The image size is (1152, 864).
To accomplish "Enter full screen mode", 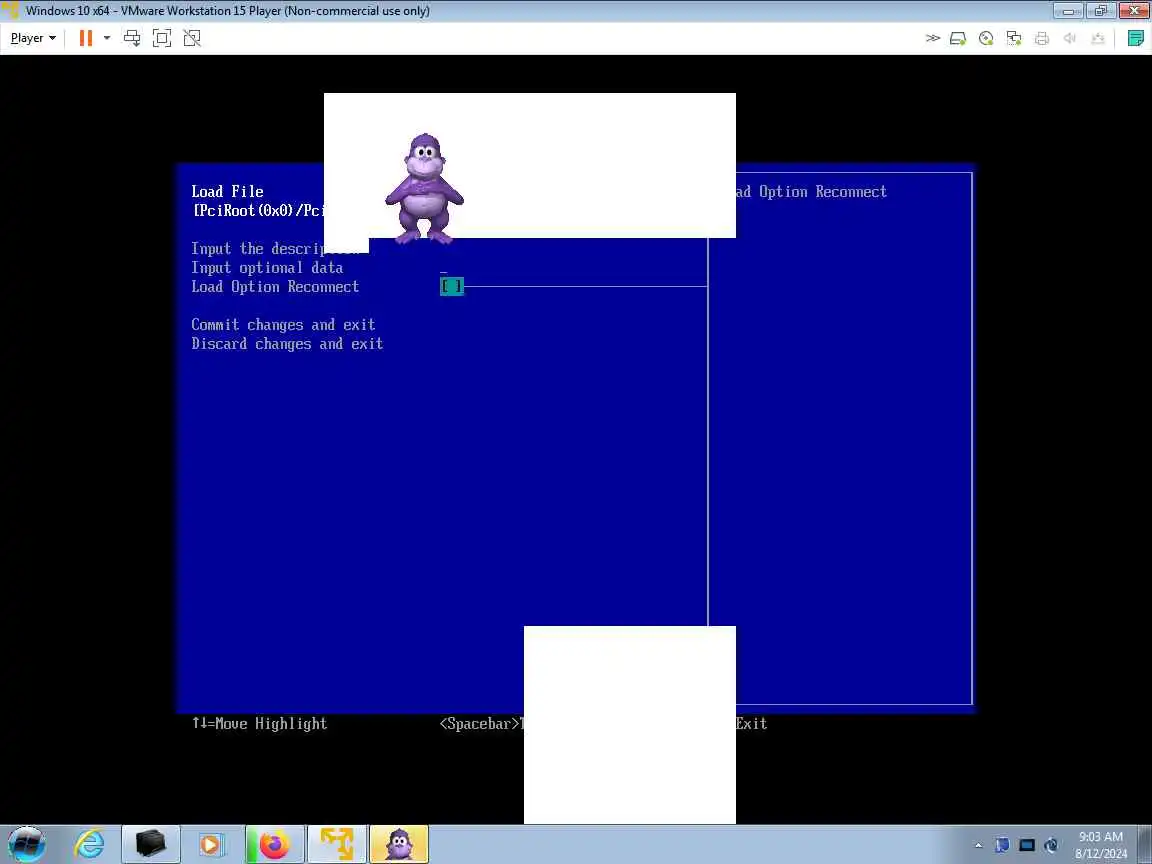I will pos(162,38).
